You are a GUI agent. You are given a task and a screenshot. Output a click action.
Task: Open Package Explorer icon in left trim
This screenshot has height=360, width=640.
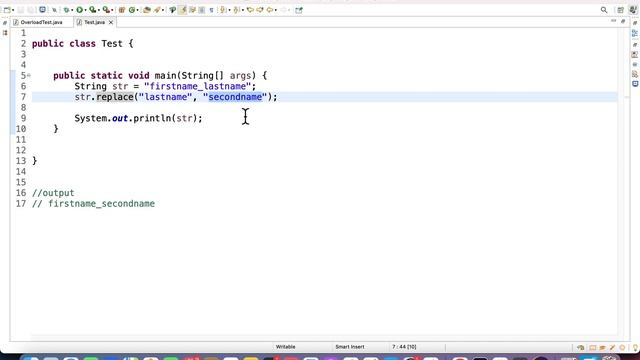[5, 33]
